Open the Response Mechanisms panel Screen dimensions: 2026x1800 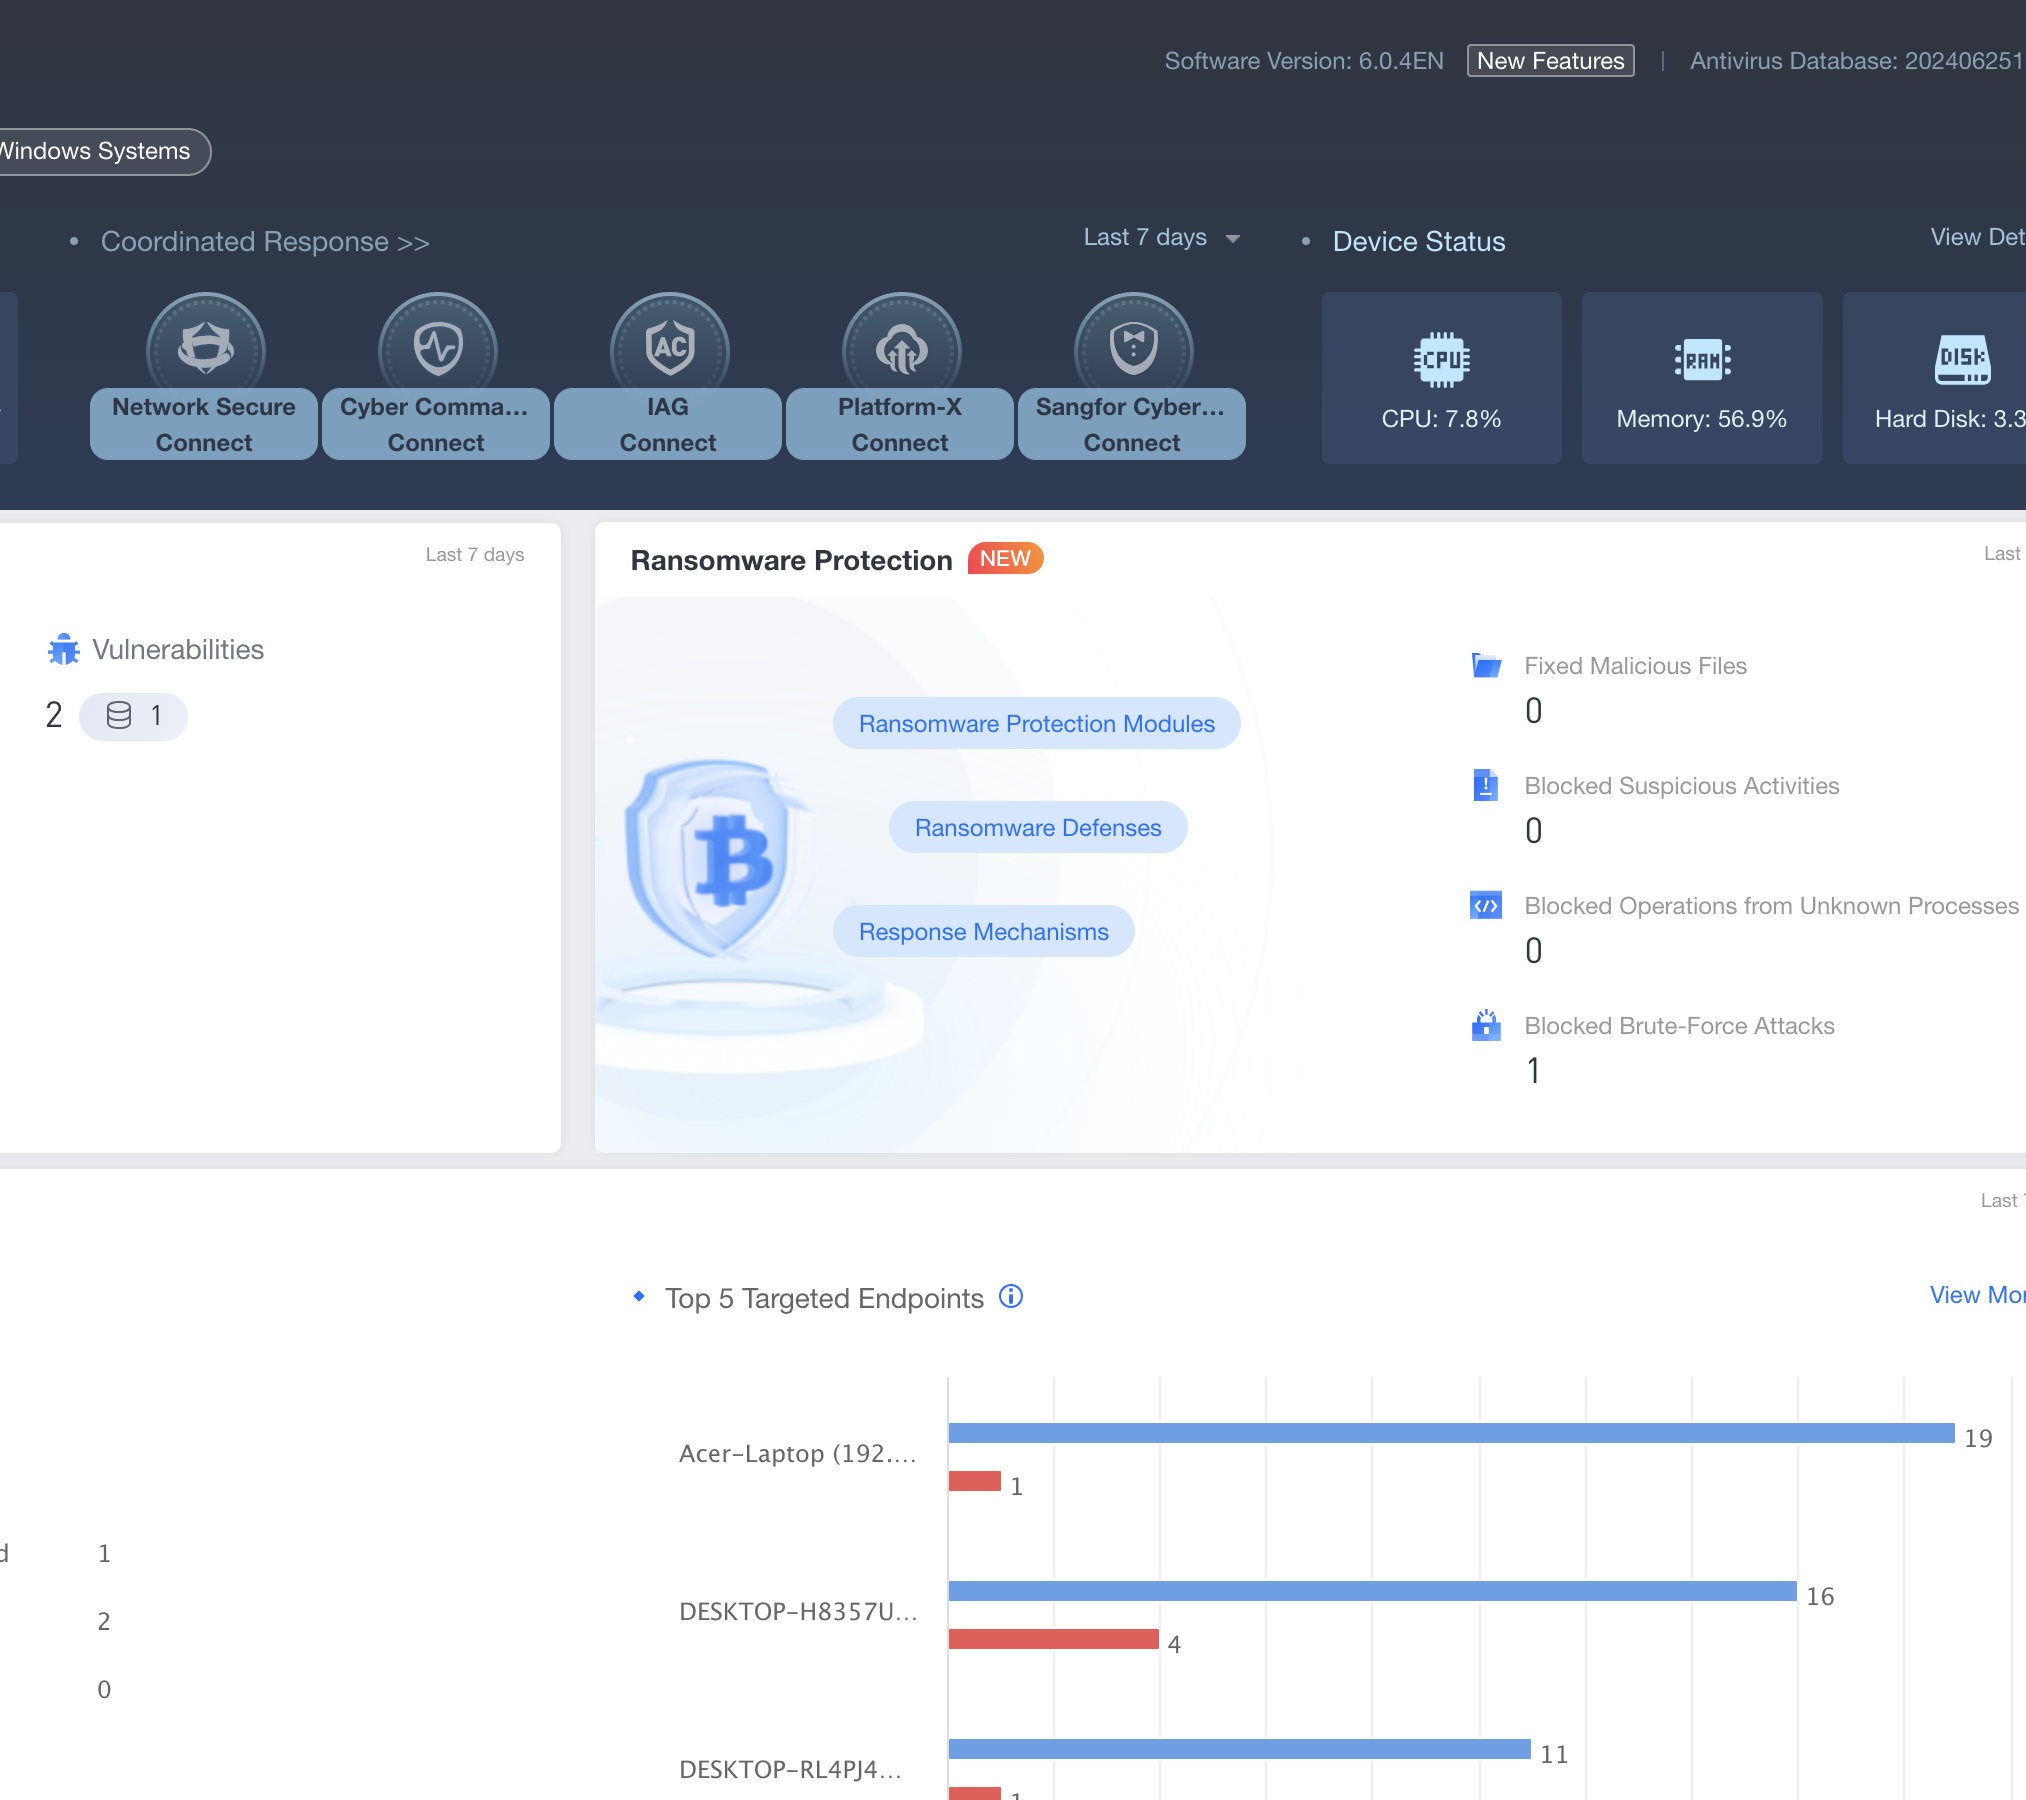[983, 931]
